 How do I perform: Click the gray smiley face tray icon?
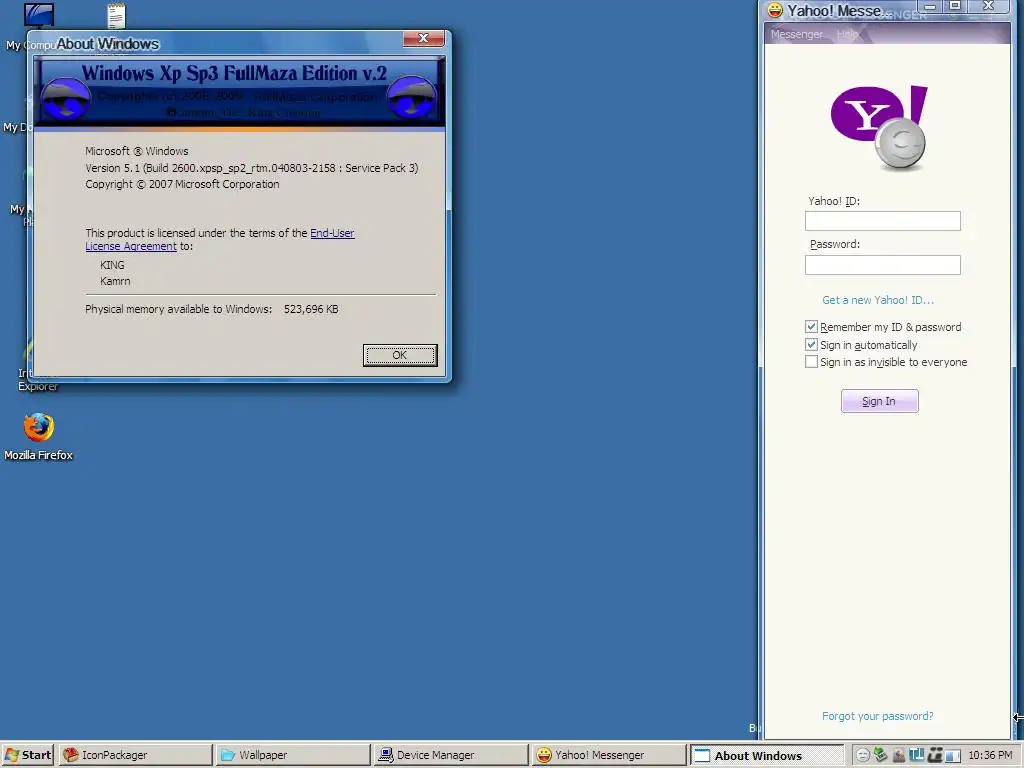click(863, 755)
